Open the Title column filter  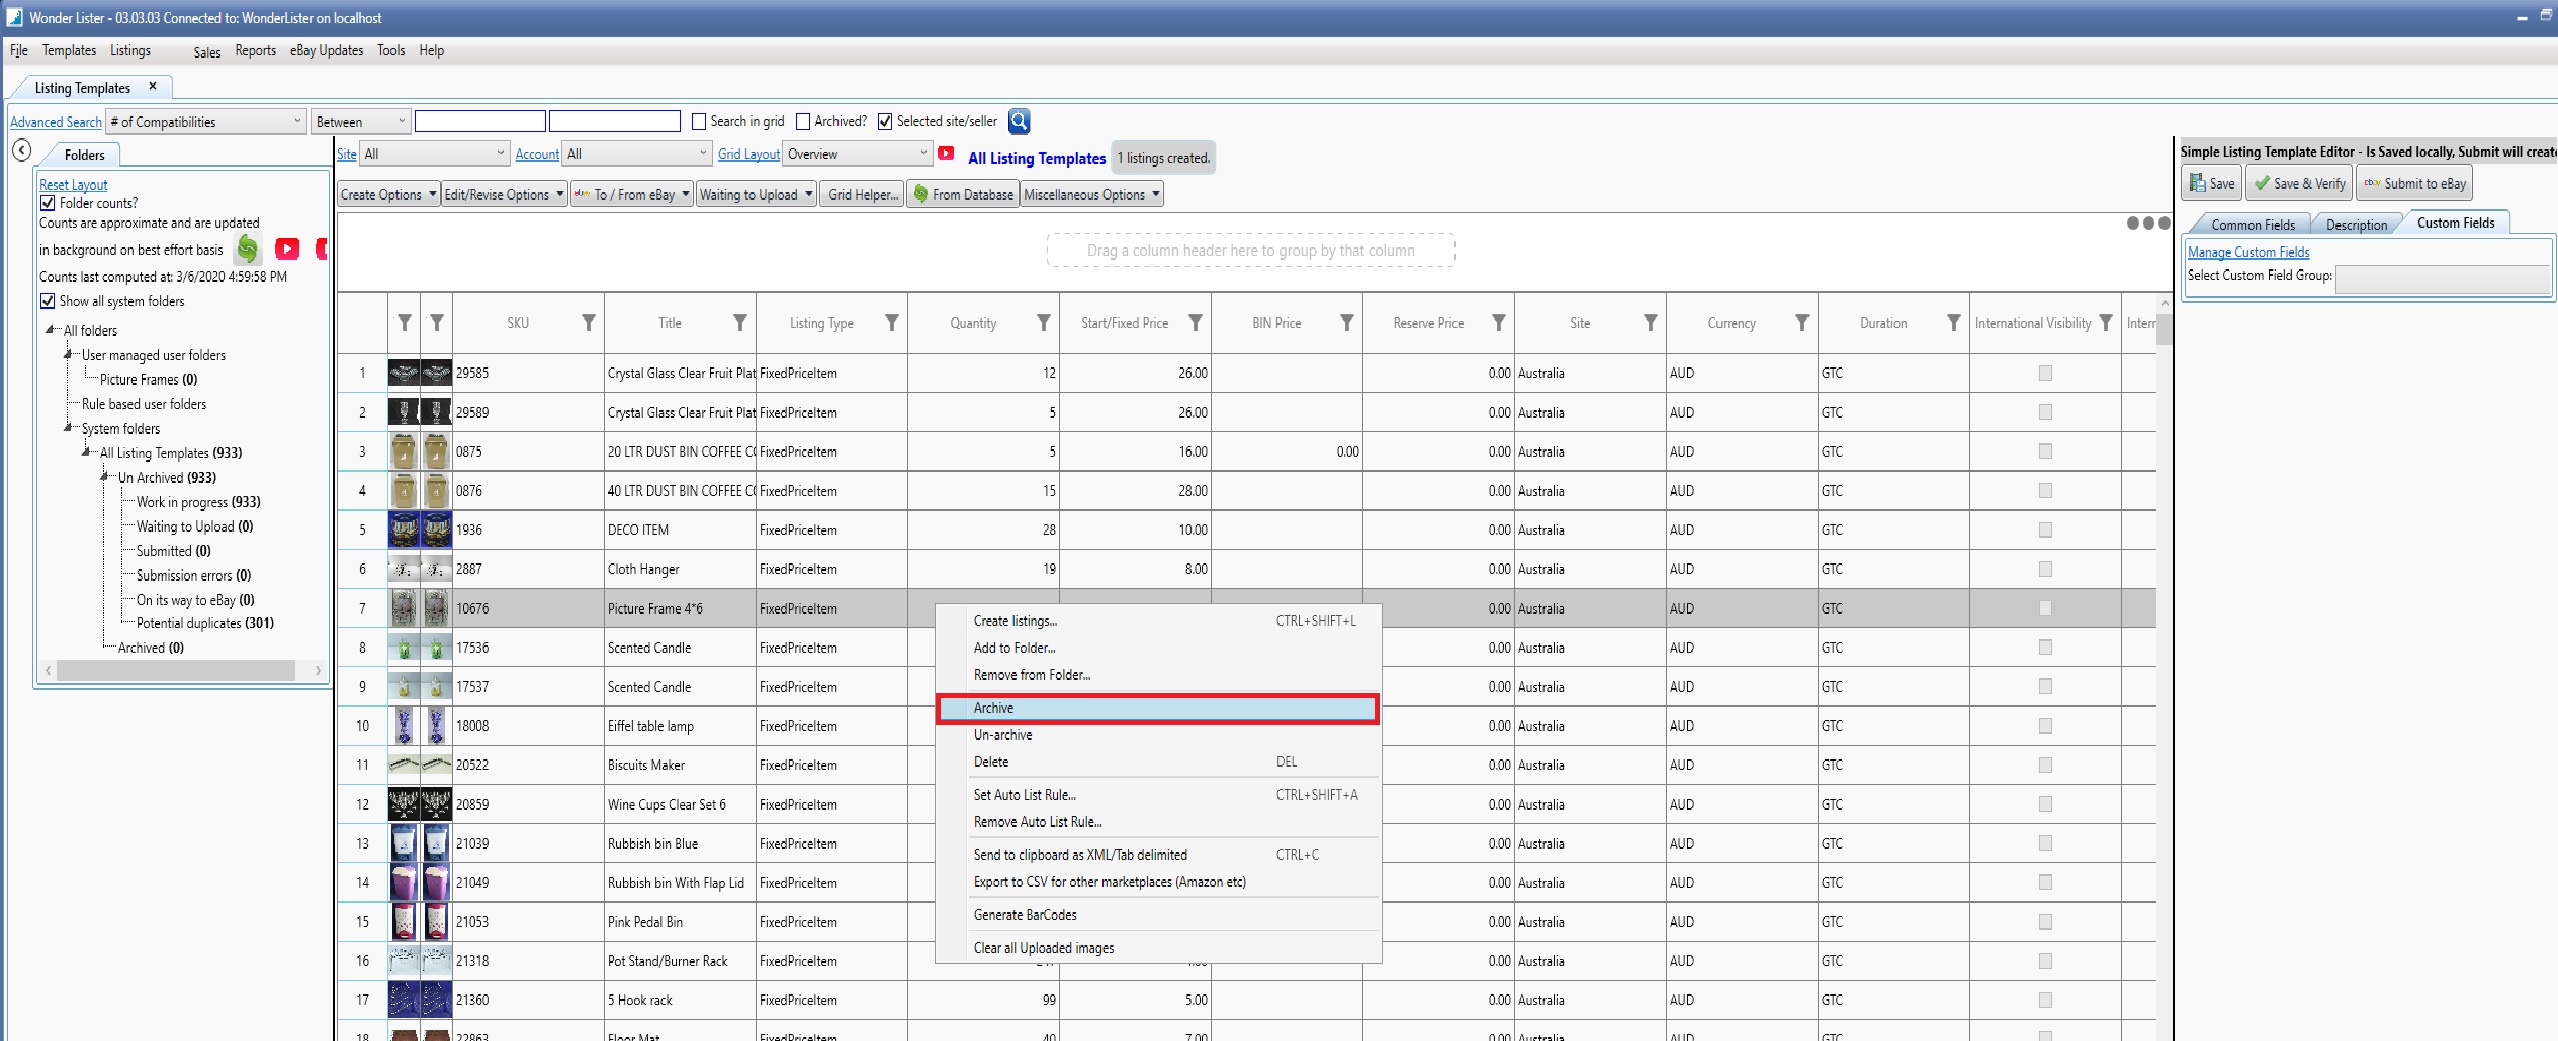coord(740,322)
